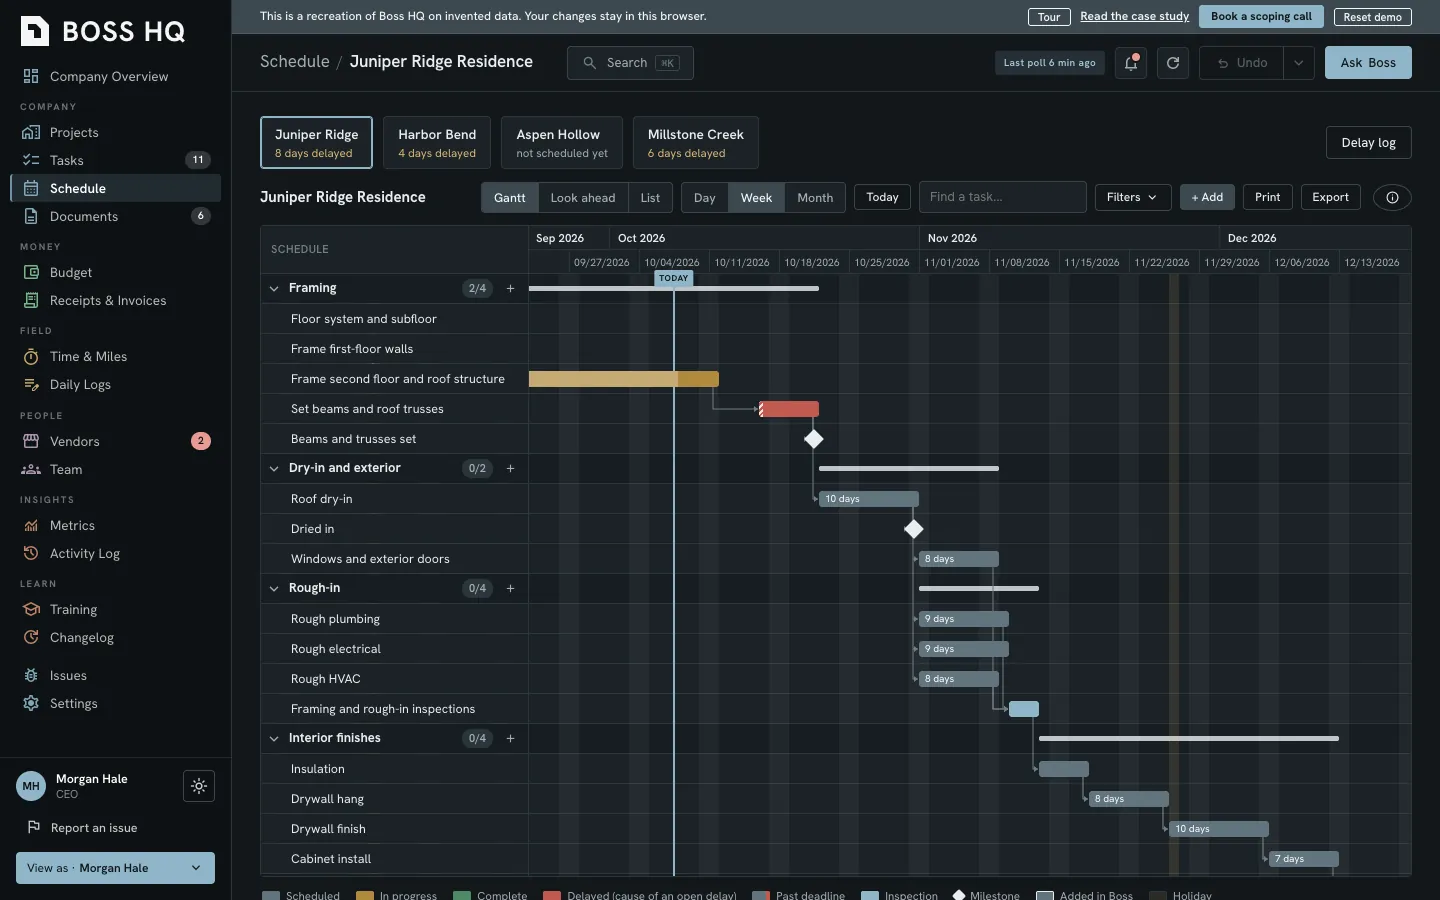Select the Aspen Hollow project tab

tap(562, 143)
